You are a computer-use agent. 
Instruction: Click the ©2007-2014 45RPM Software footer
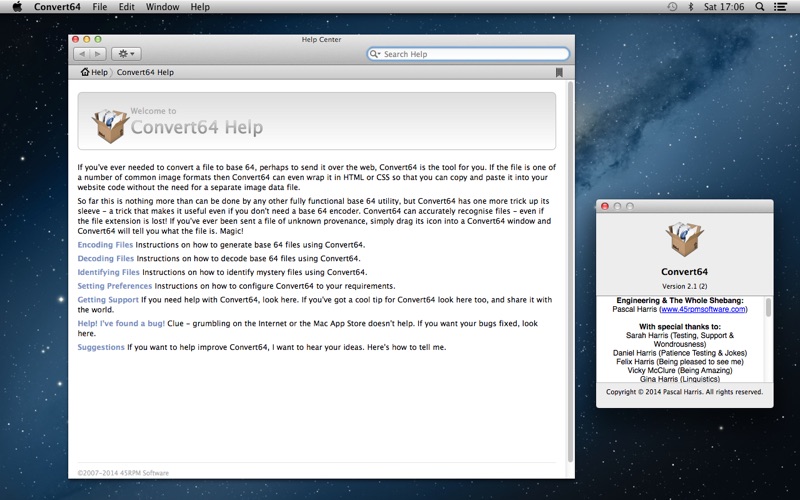pyautogui.click(x=123, y=473)
